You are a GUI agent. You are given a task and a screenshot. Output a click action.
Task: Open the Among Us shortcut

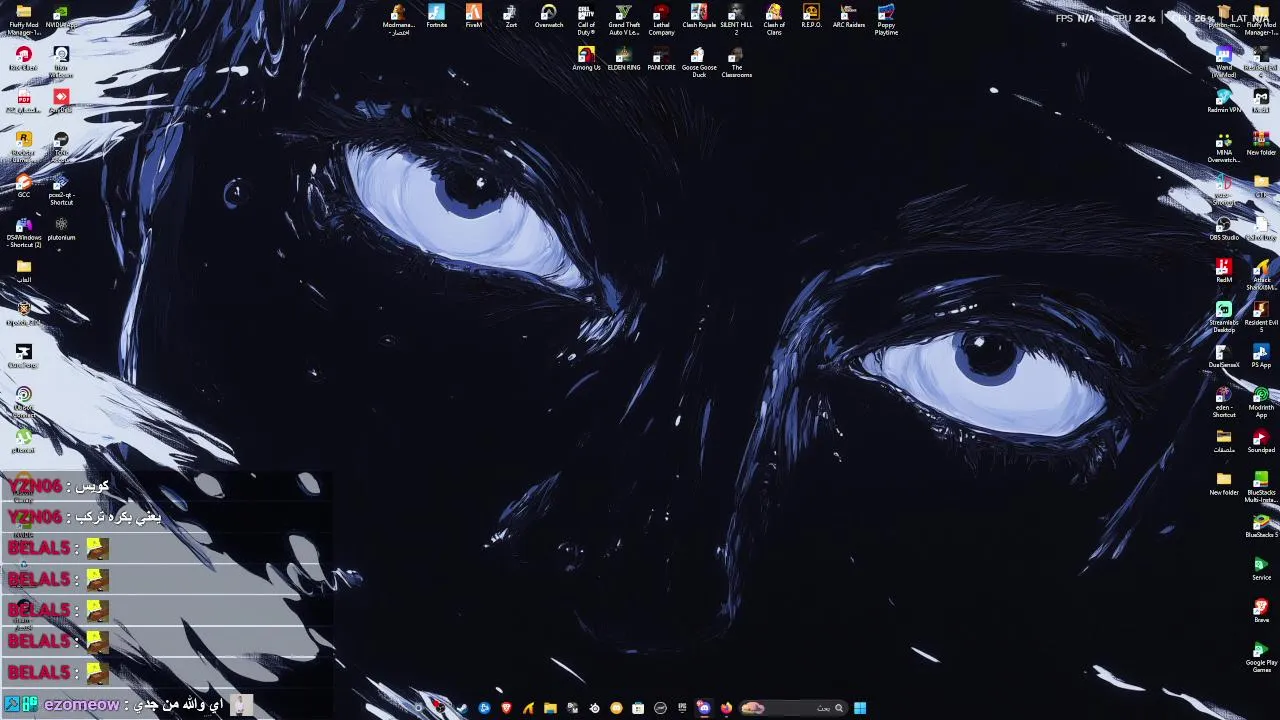(586, 59)
